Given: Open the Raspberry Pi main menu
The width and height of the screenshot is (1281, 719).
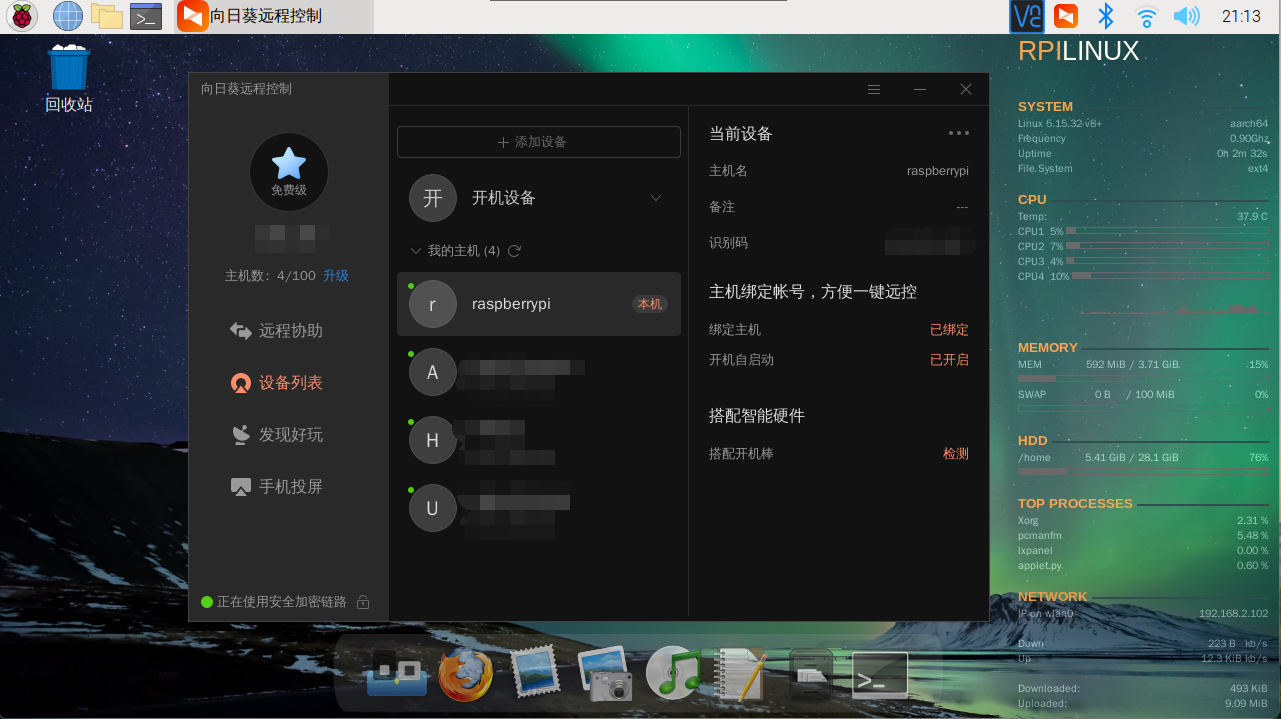Looking at the screenshot, I should click(22, 16).
